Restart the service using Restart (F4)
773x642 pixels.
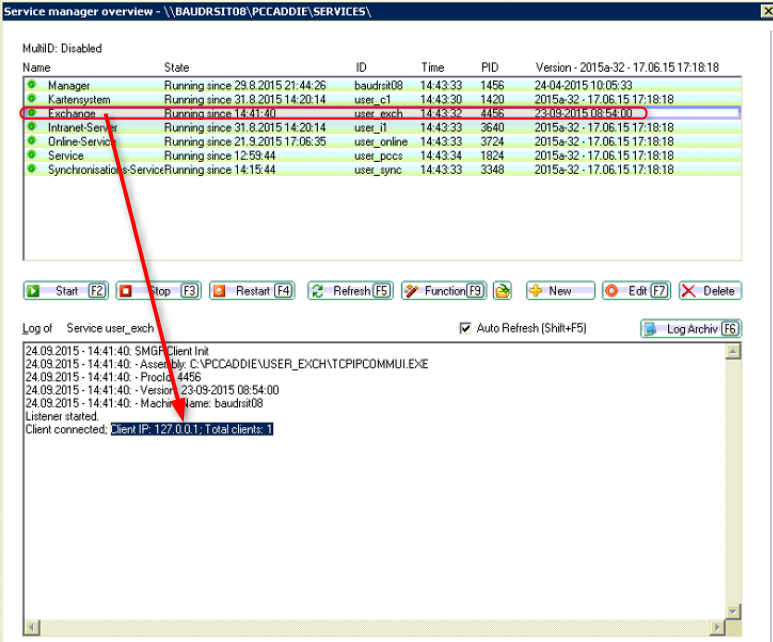pos(252,291)
